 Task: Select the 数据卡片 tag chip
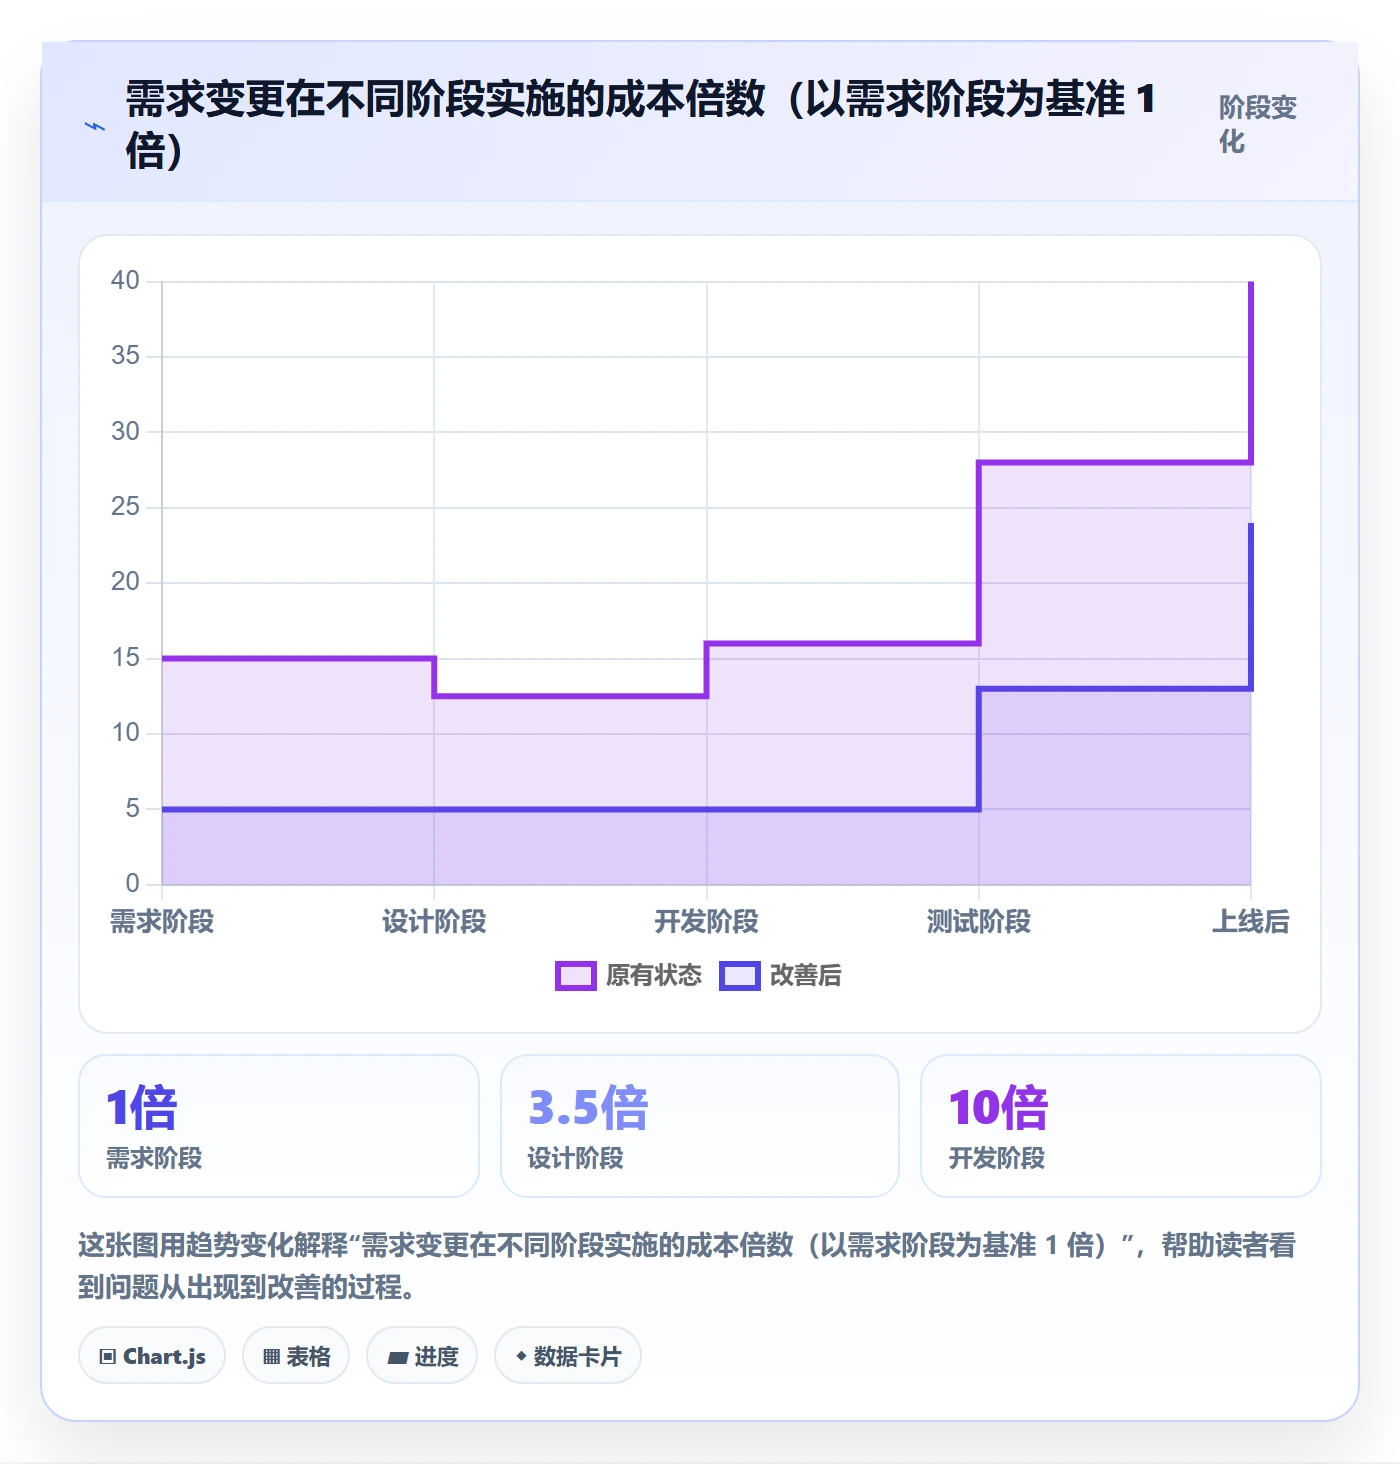coord(568,1356)
